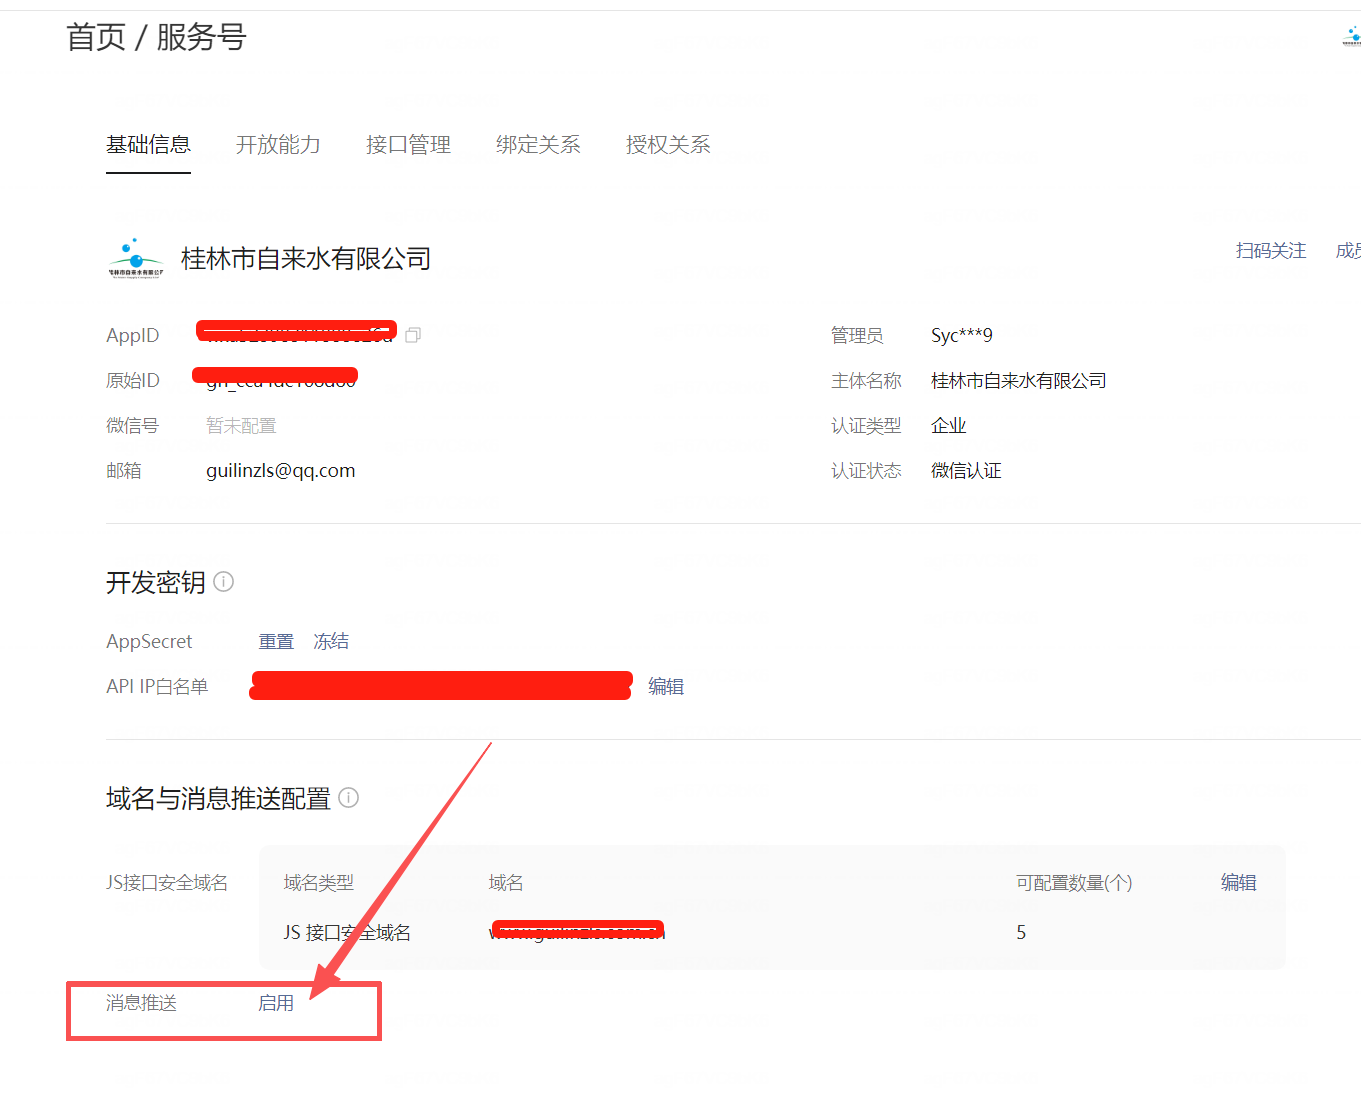Image resolution: width=1361 pixels, height=1094 pixels.
Task: Select the 微信认证 status text
Action: 966,471
